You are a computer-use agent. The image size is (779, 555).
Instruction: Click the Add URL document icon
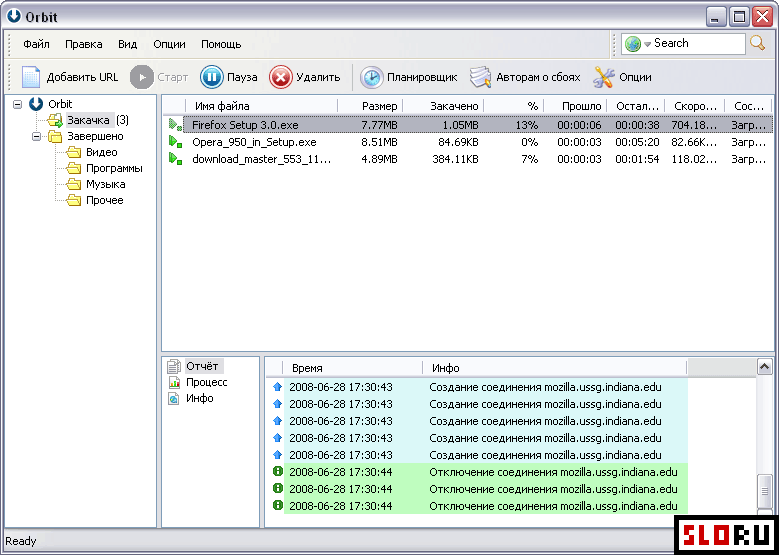coord(31,78)
